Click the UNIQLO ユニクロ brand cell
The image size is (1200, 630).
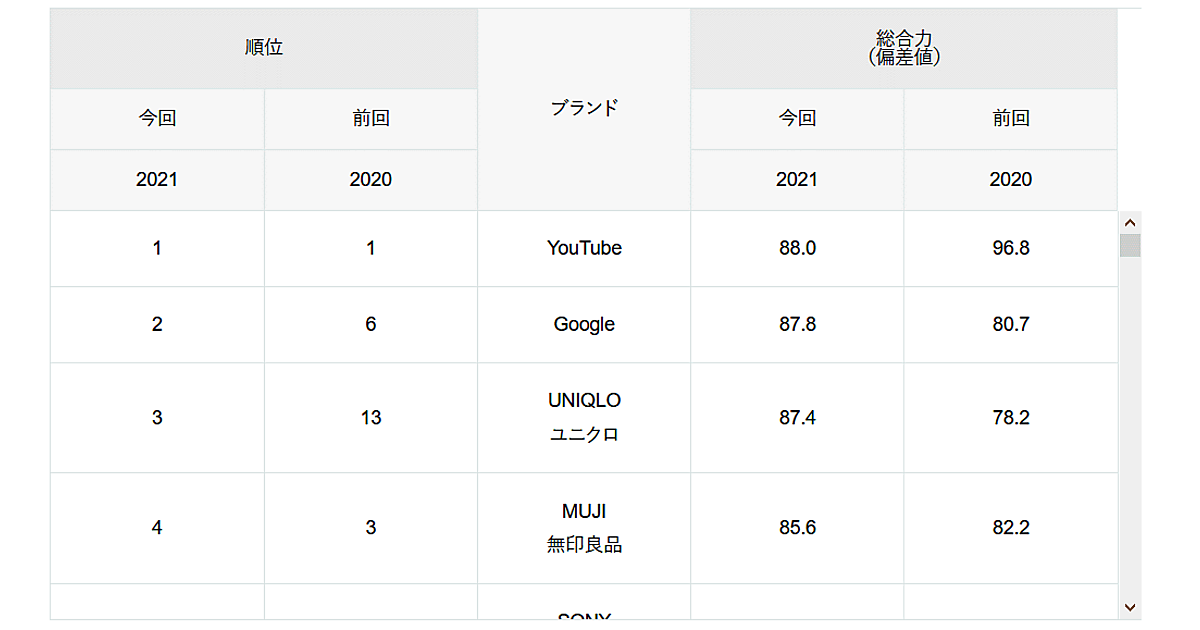click(x=584, y=417)
